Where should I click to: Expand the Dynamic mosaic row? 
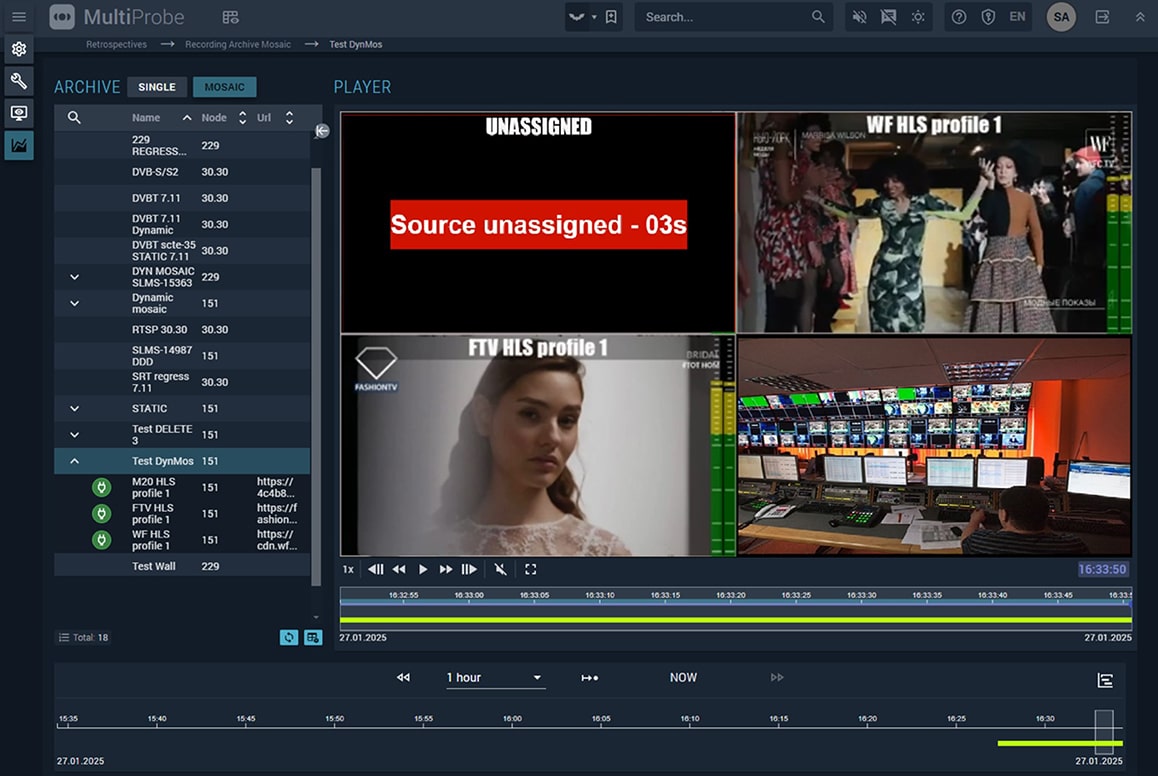(x=75, y=303)
